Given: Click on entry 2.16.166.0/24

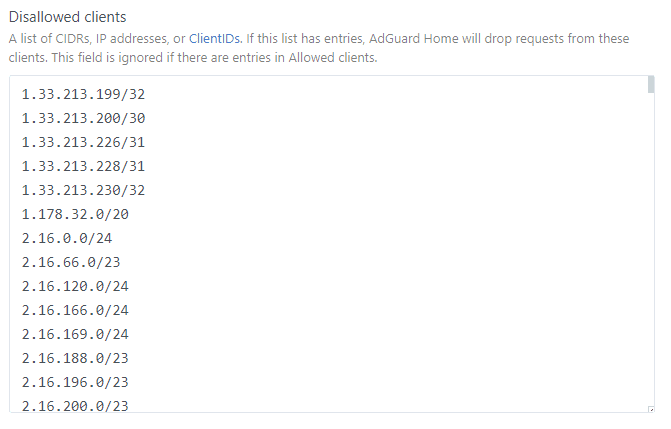Looking at the screenshot, I should coord(75,310).
